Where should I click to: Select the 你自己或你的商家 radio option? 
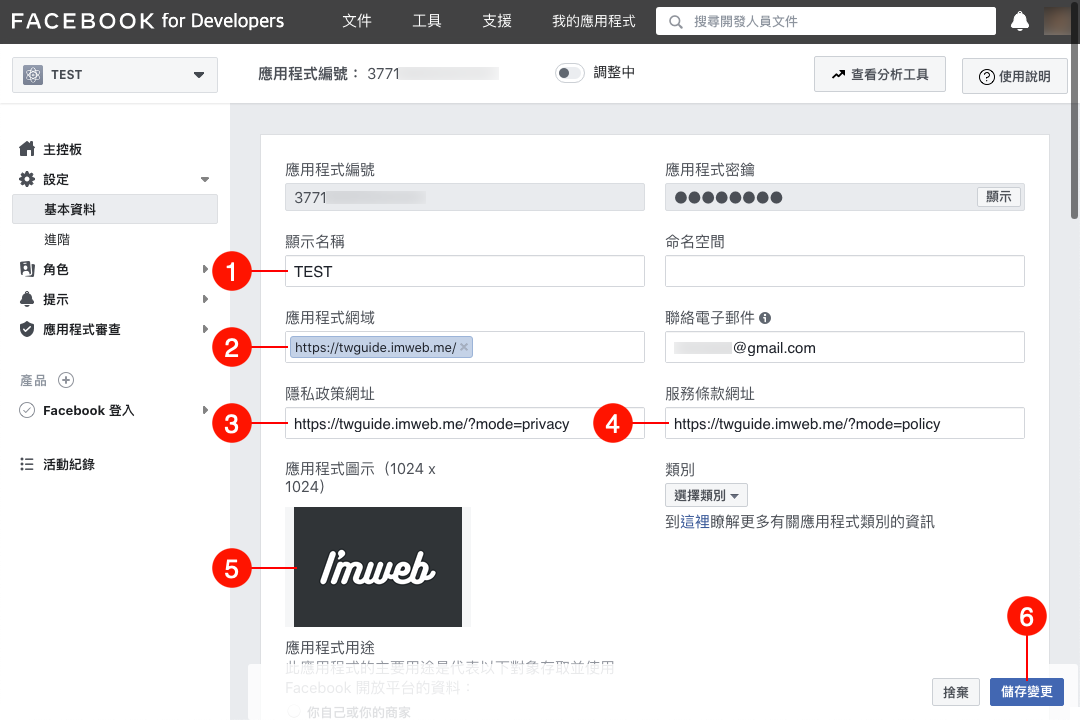[x=294, y=712]
